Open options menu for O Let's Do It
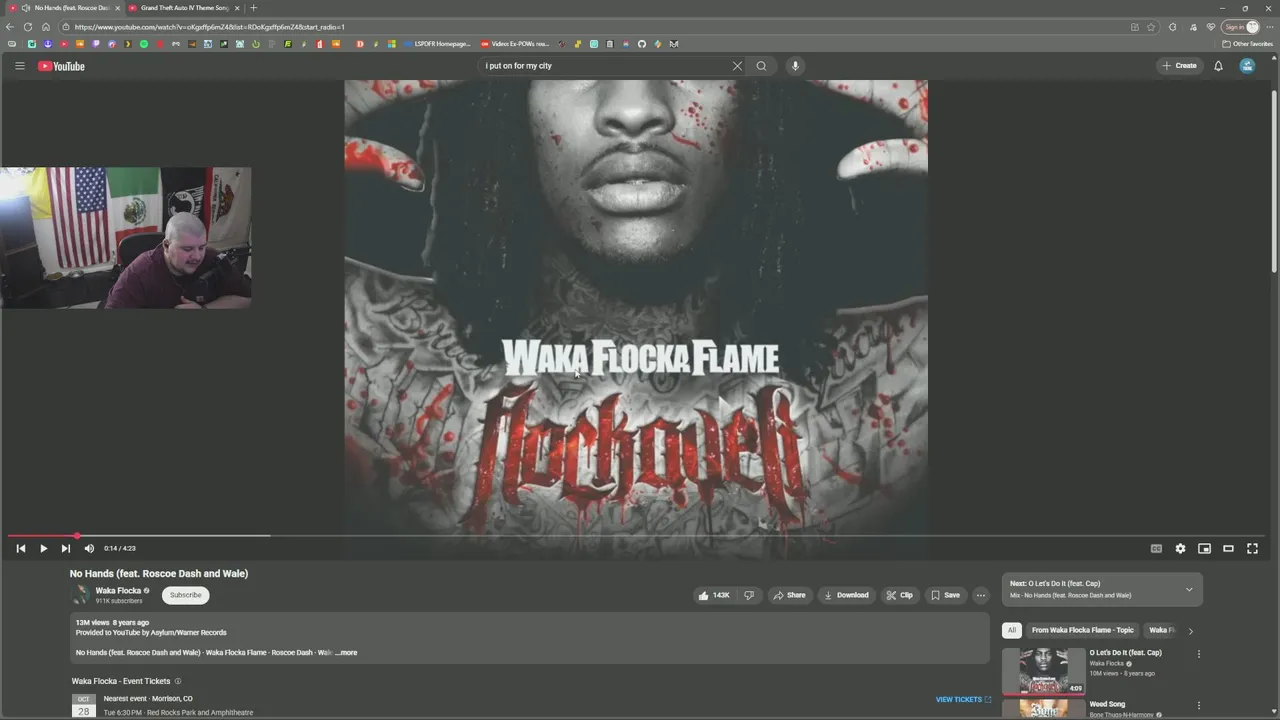 point(1199,654)
